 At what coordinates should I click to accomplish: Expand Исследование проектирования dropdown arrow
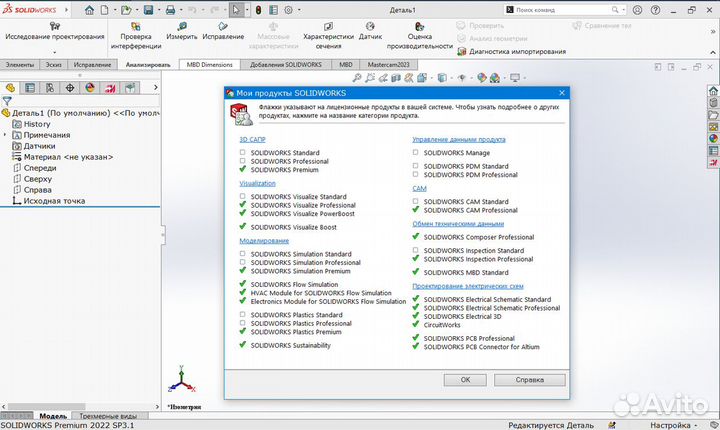point(55,51)
